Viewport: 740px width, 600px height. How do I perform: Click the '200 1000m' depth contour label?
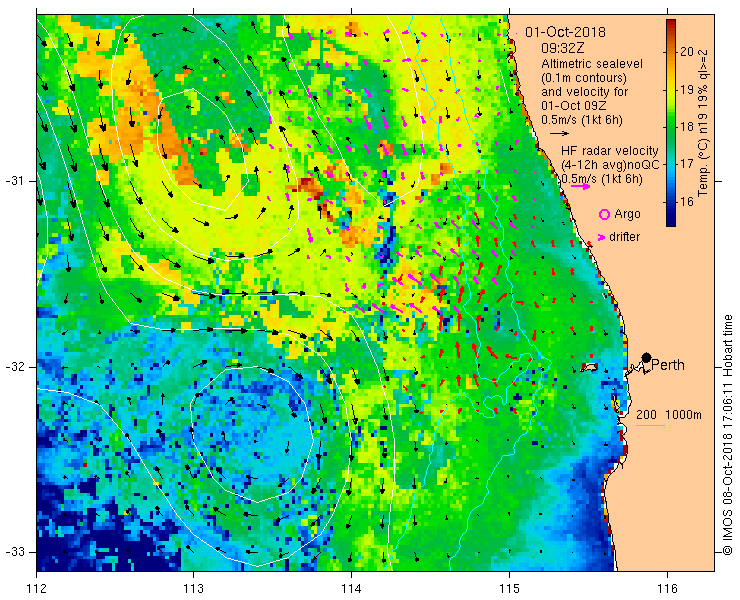[x=669, y=415]
